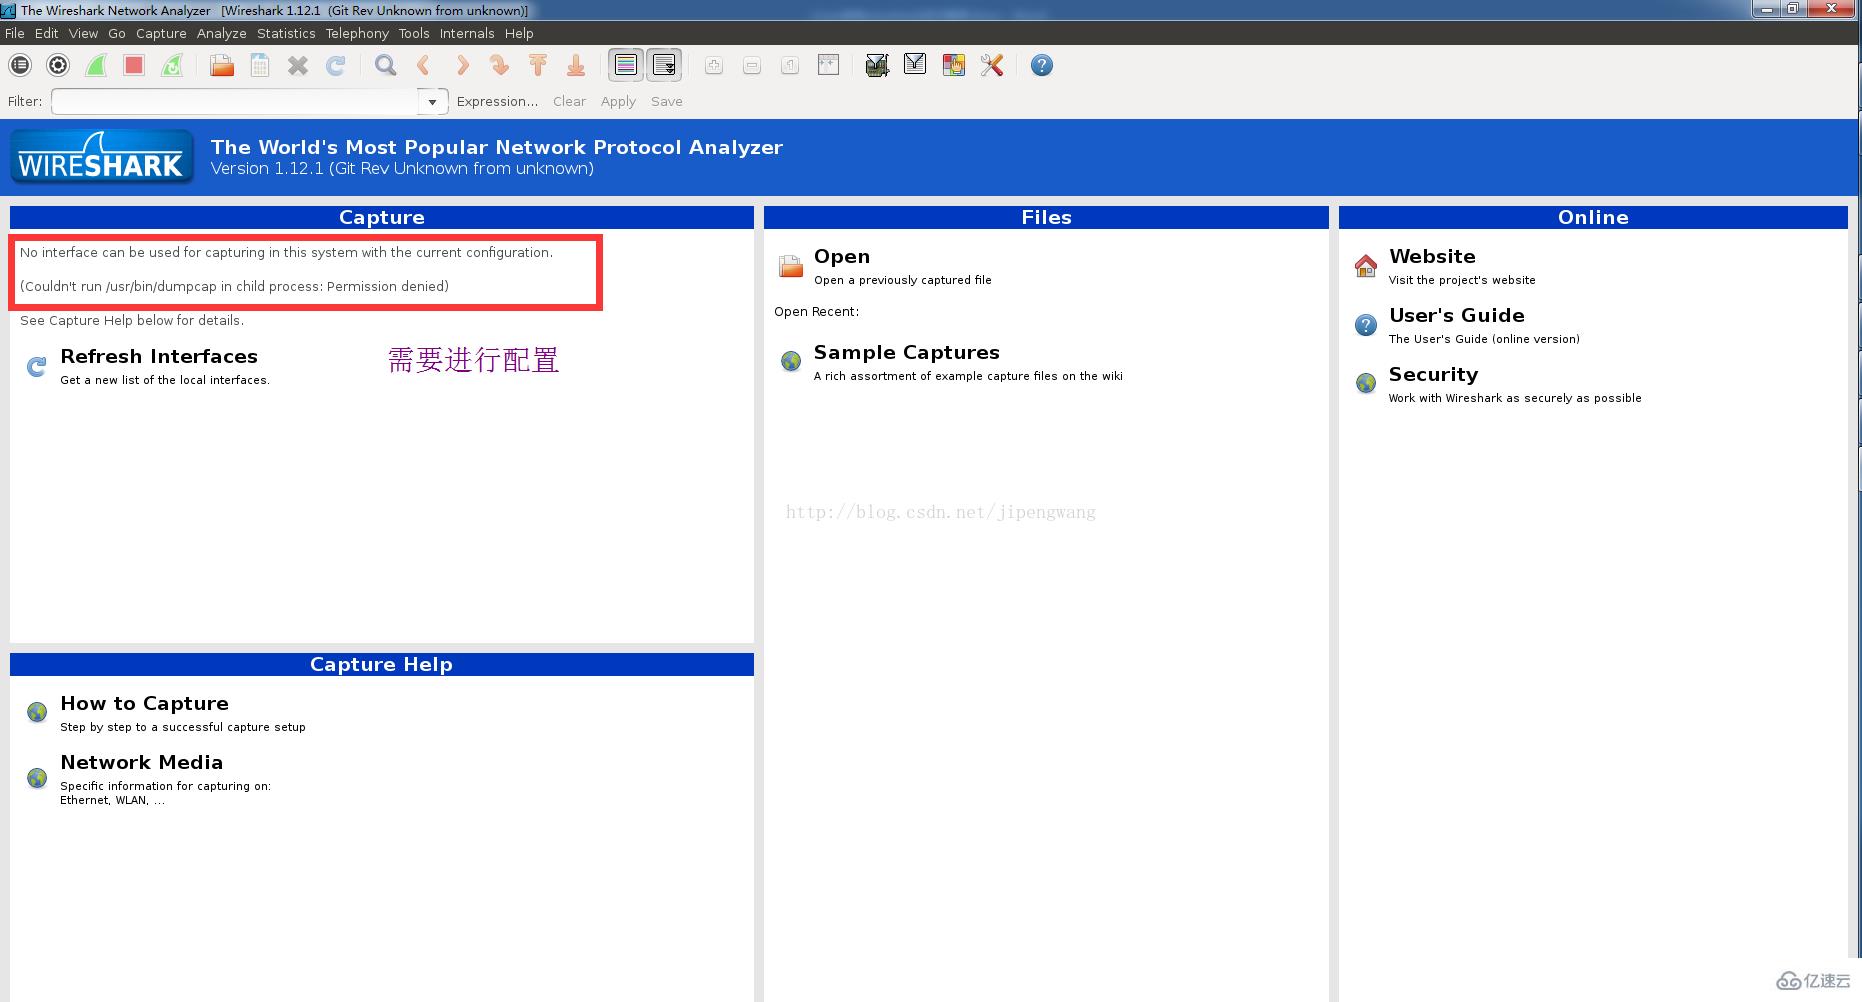The height and width of the screenshot is (1002, 1862).
Task: Restart the running live capture icon
Action: point(172,66)
